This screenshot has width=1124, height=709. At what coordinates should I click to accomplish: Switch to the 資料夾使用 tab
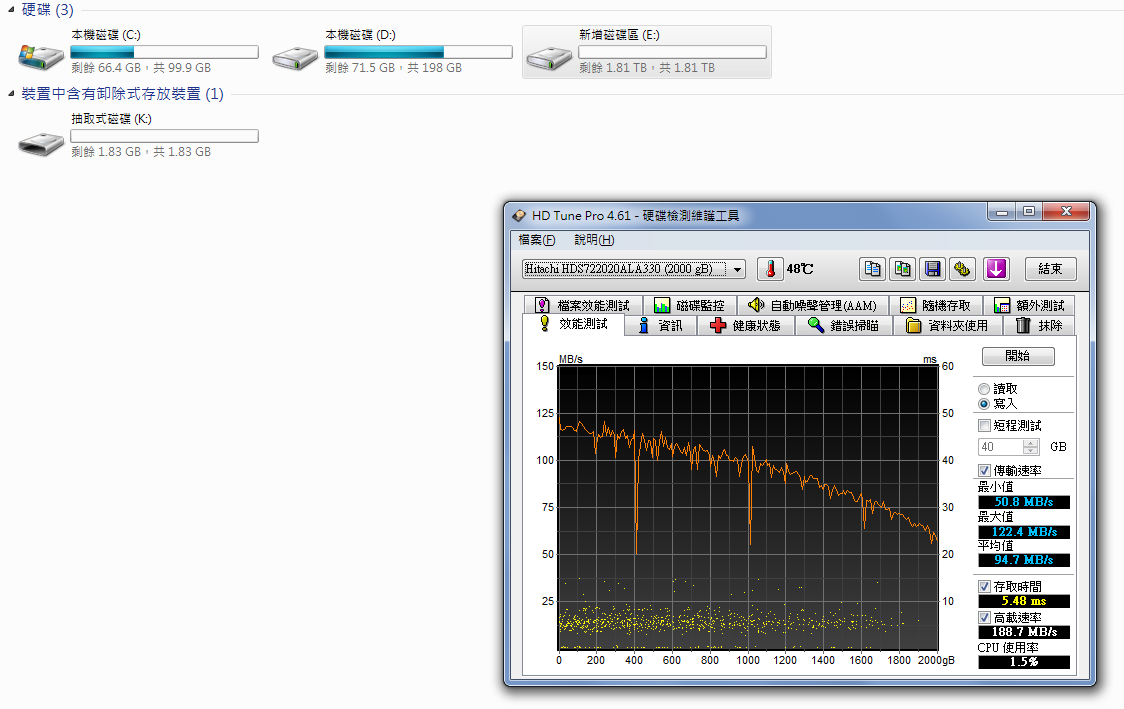point(948,325)
